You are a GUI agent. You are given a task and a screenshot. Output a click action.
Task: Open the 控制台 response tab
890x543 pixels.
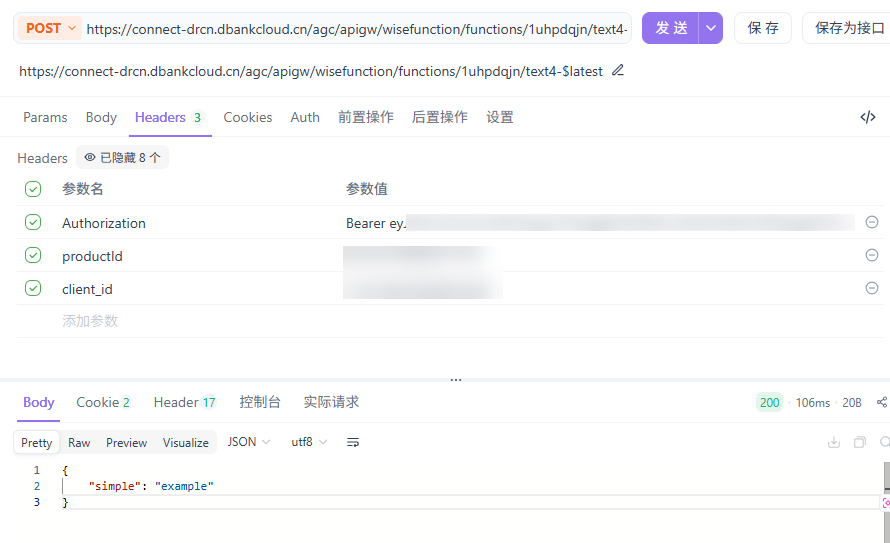point(260,402)
